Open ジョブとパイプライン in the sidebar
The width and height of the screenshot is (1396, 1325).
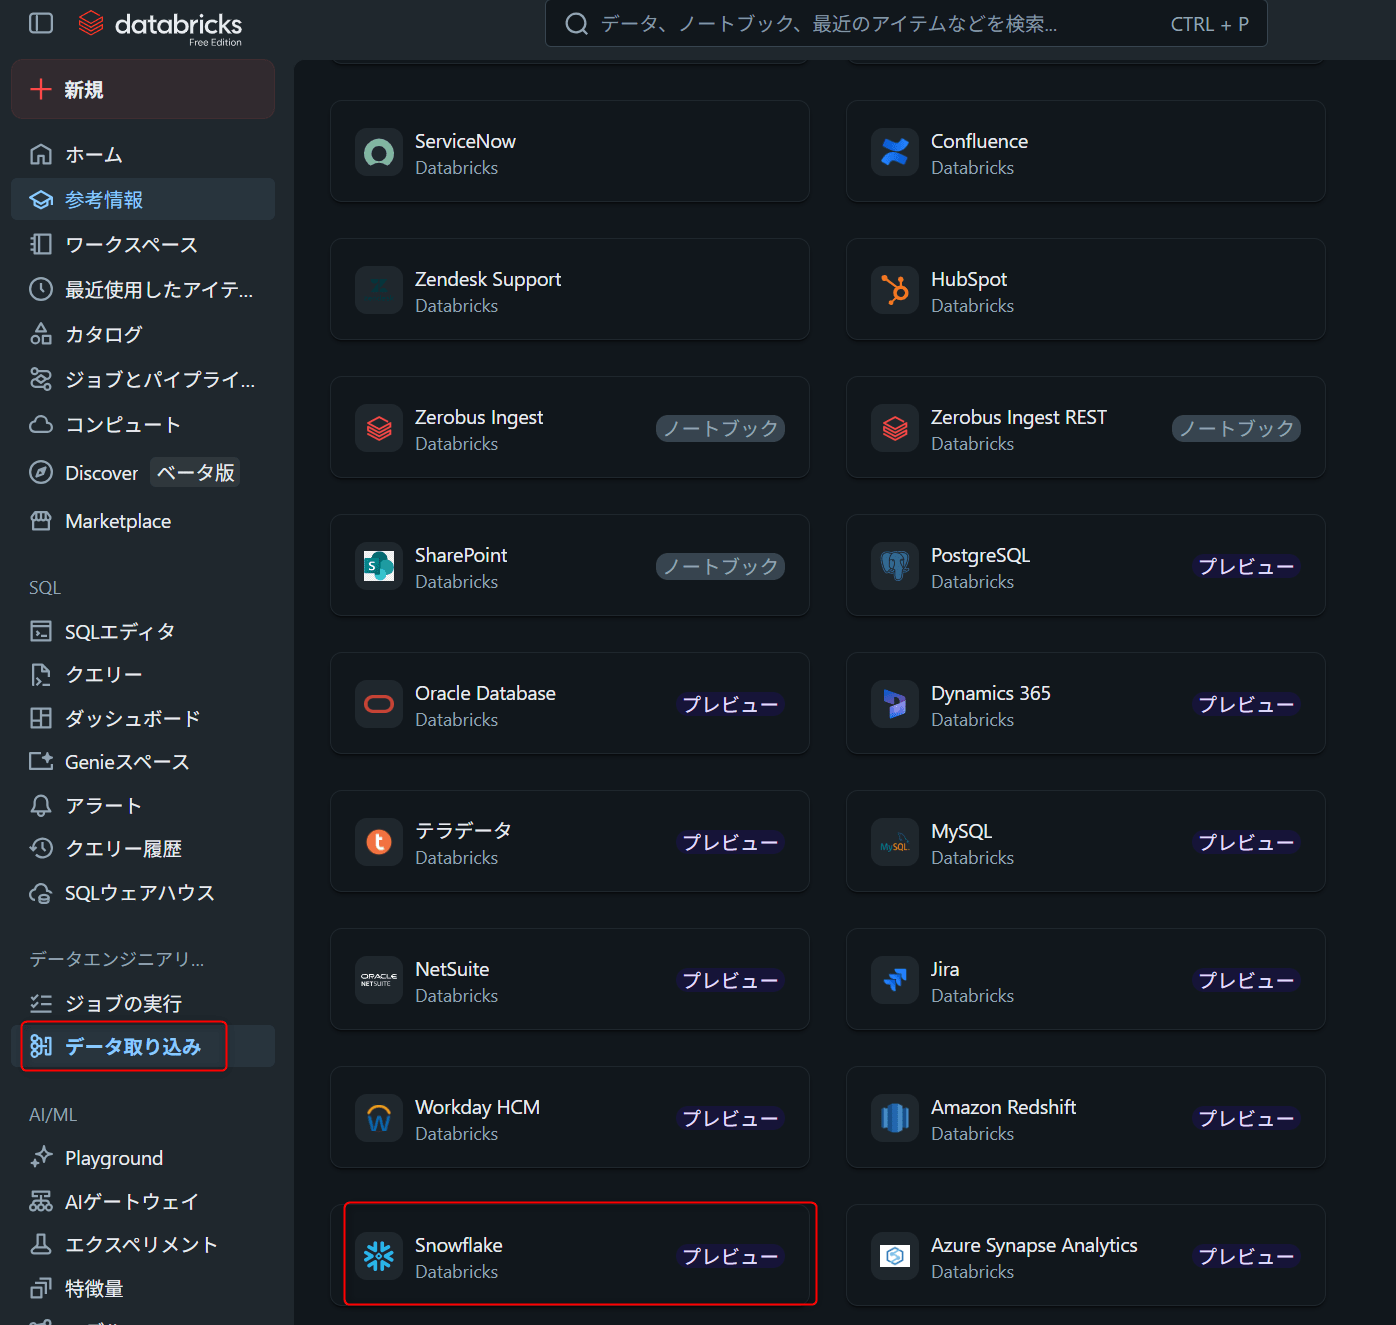pos(143,379)
